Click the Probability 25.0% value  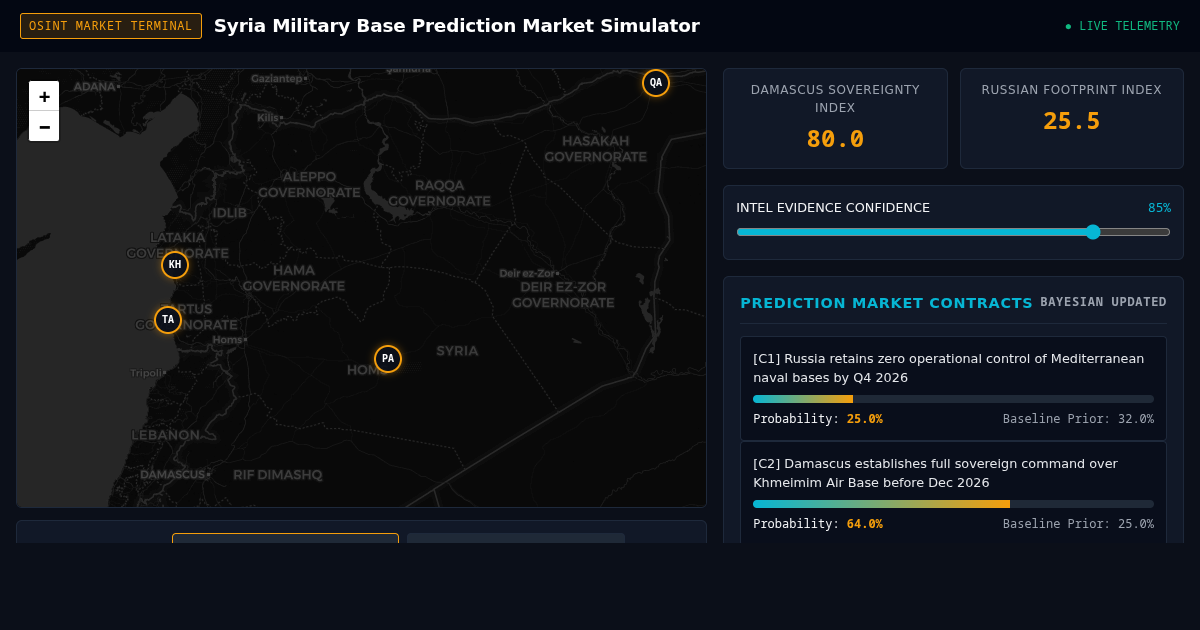(865, 419)
